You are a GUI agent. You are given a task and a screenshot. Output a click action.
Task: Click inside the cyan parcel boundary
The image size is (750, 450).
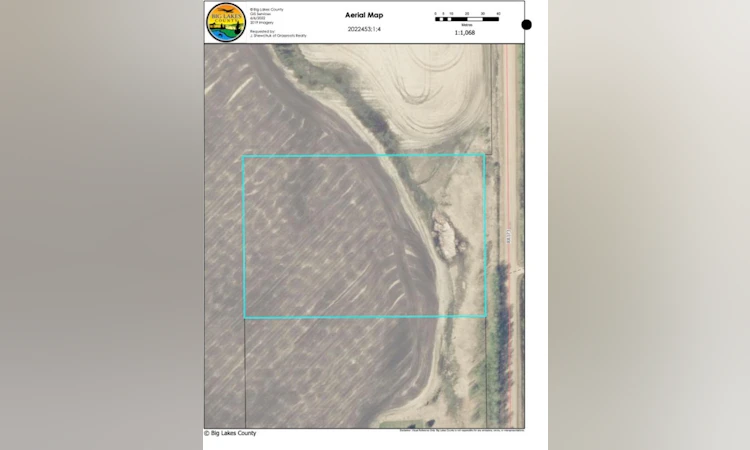pyautogui.click(x=364, y=236)
